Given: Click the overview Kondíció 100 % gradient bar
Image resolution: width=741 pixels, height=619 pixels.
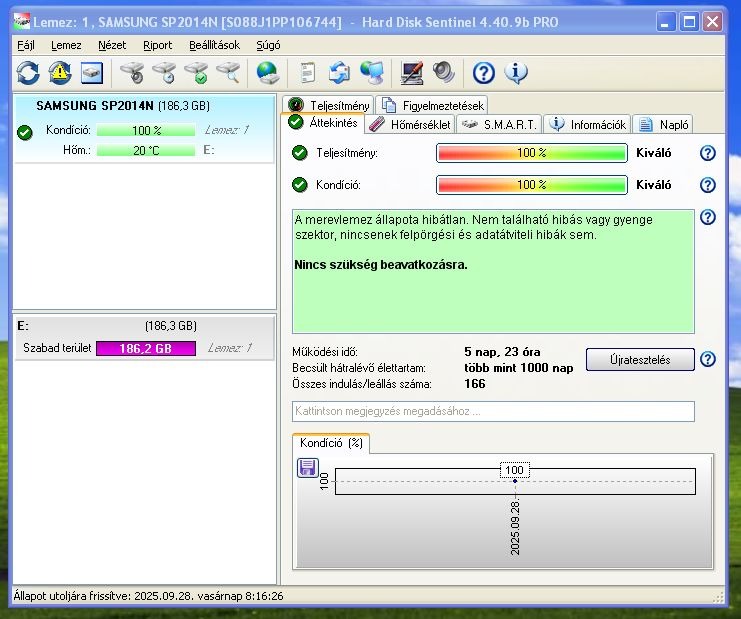Looking at the screenshot, I should pyautogui.click(x=532, y=185).
